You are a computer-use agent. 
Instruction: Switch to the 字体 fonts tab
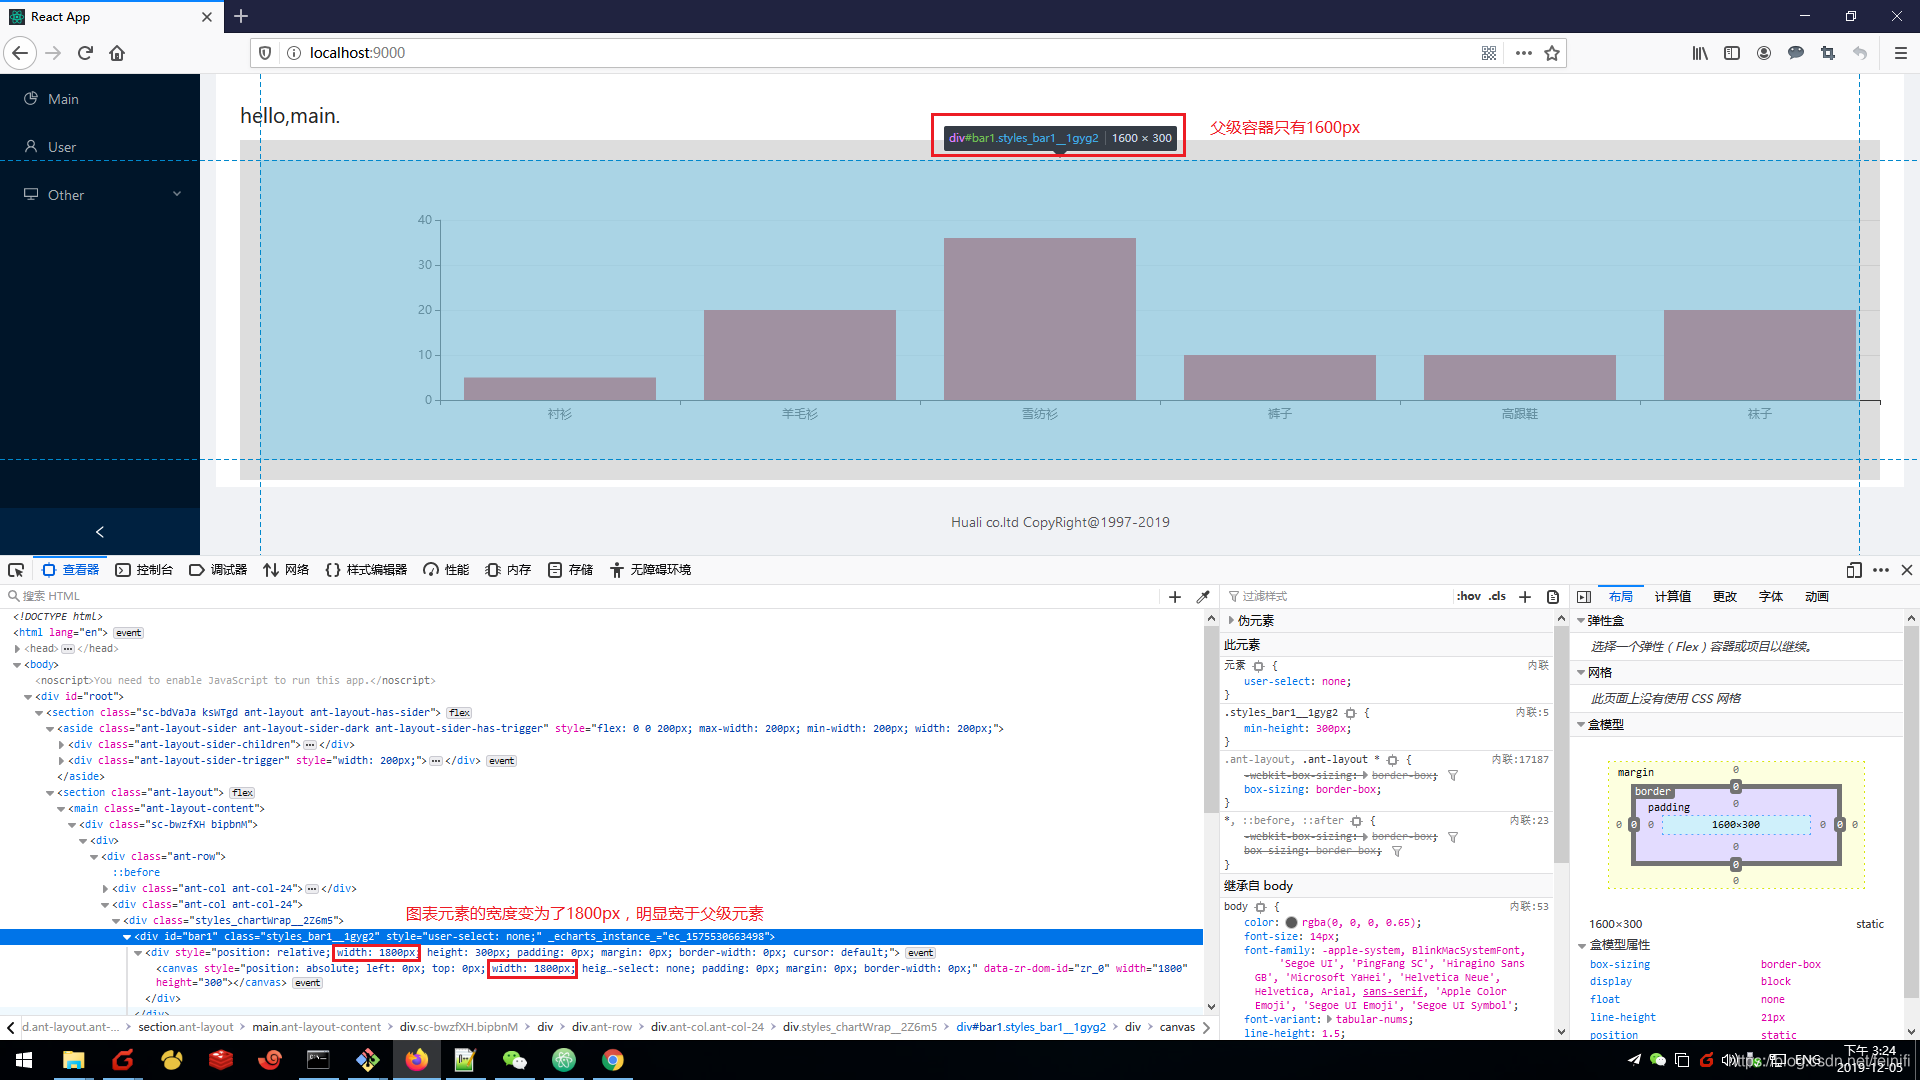click(1771, 597)
